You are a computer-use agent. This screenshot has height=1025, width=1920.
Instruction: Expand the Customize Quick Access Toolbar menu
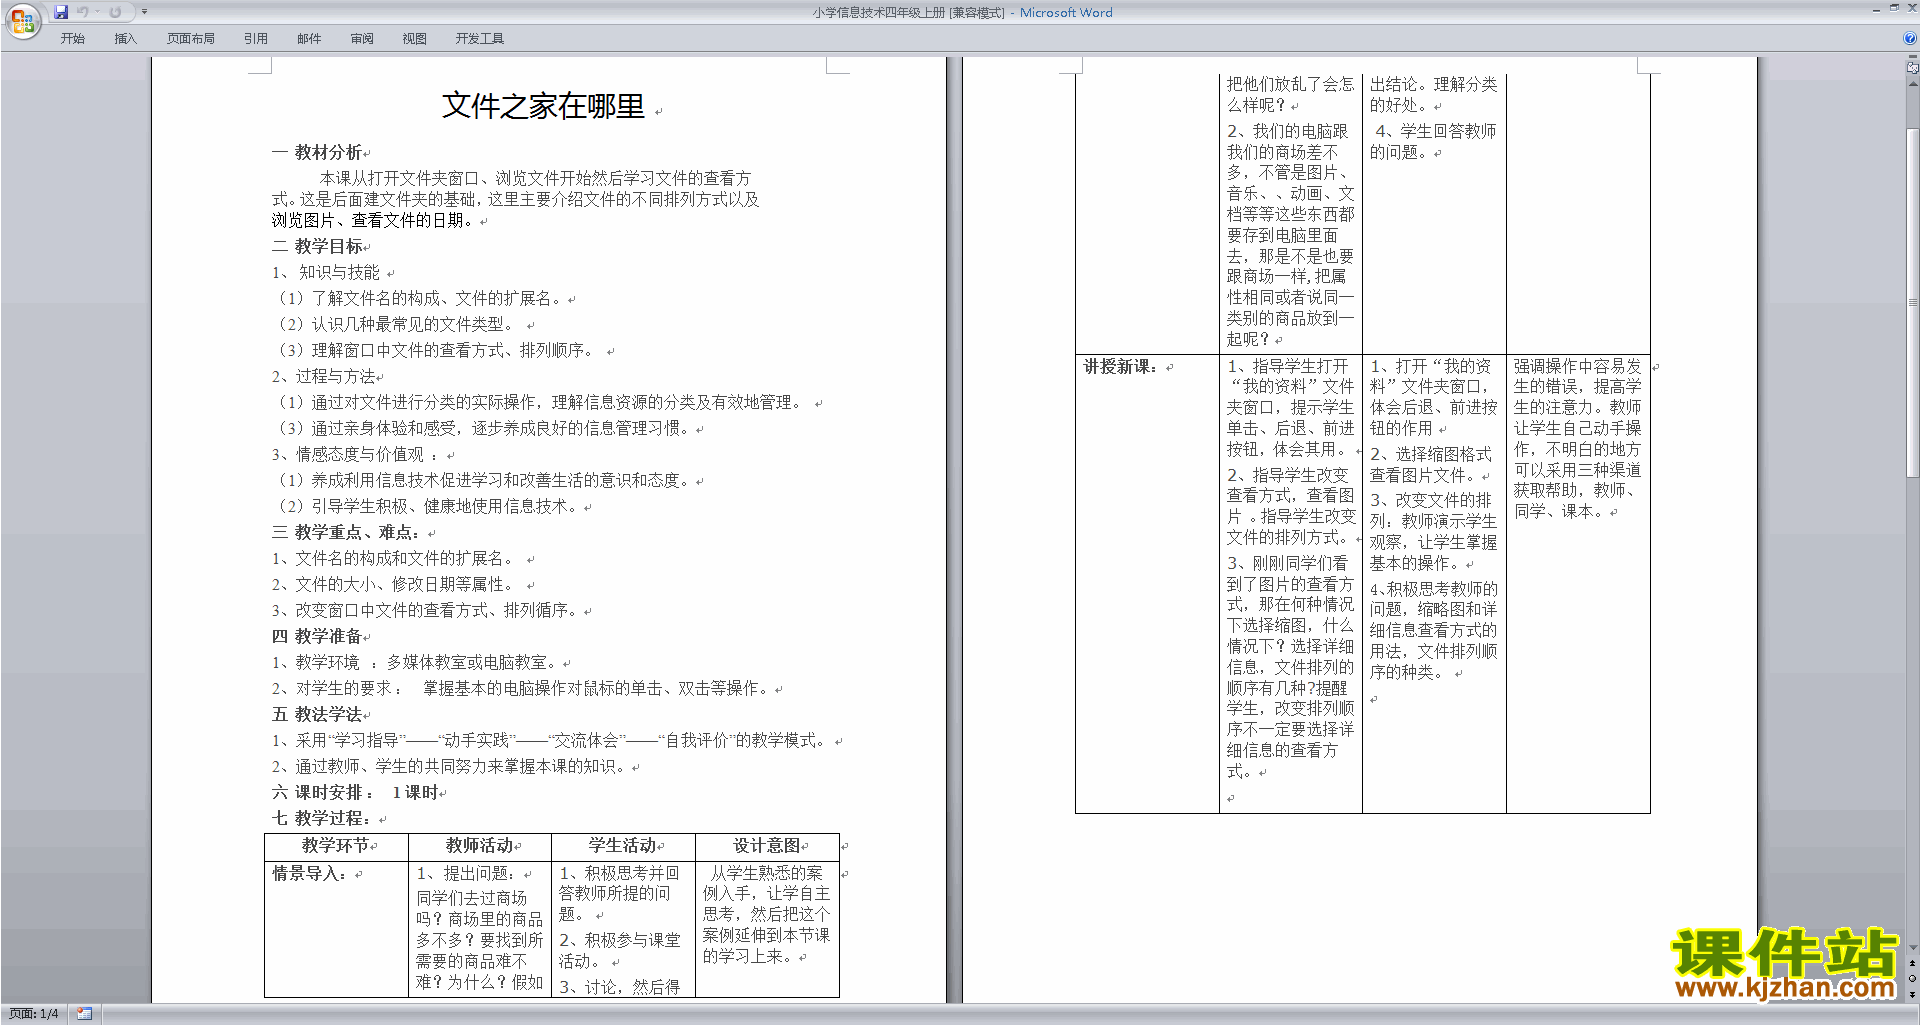144,12
